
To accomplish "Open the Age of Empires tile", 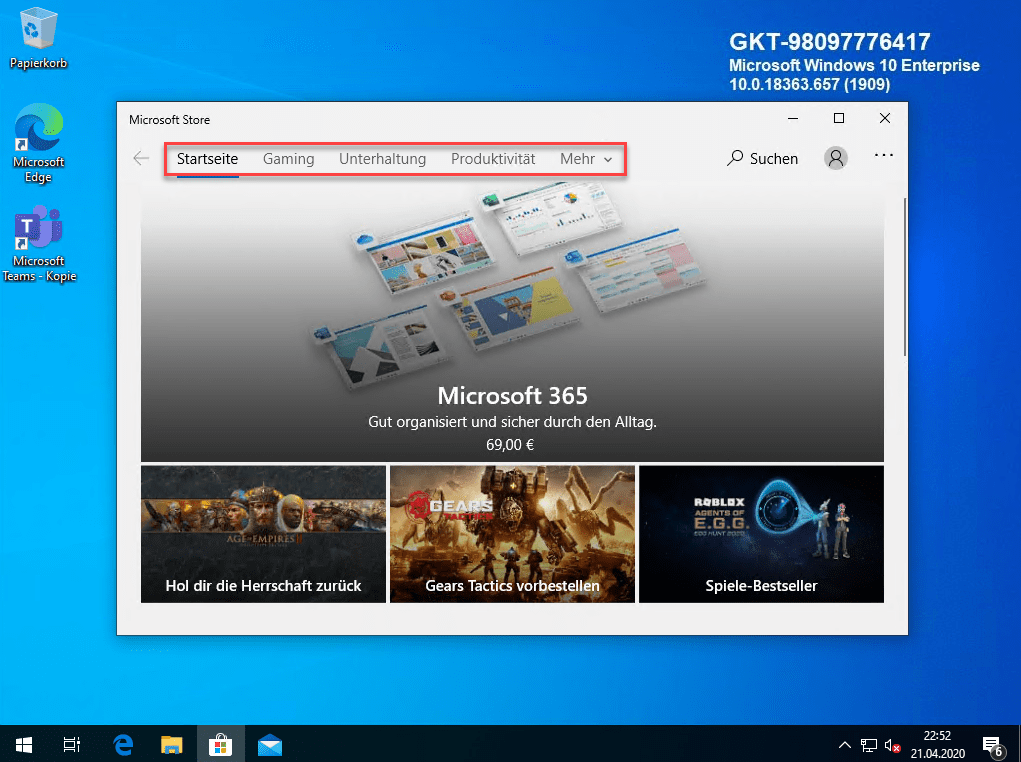I will pyautogui.click(x=263, y=534).
